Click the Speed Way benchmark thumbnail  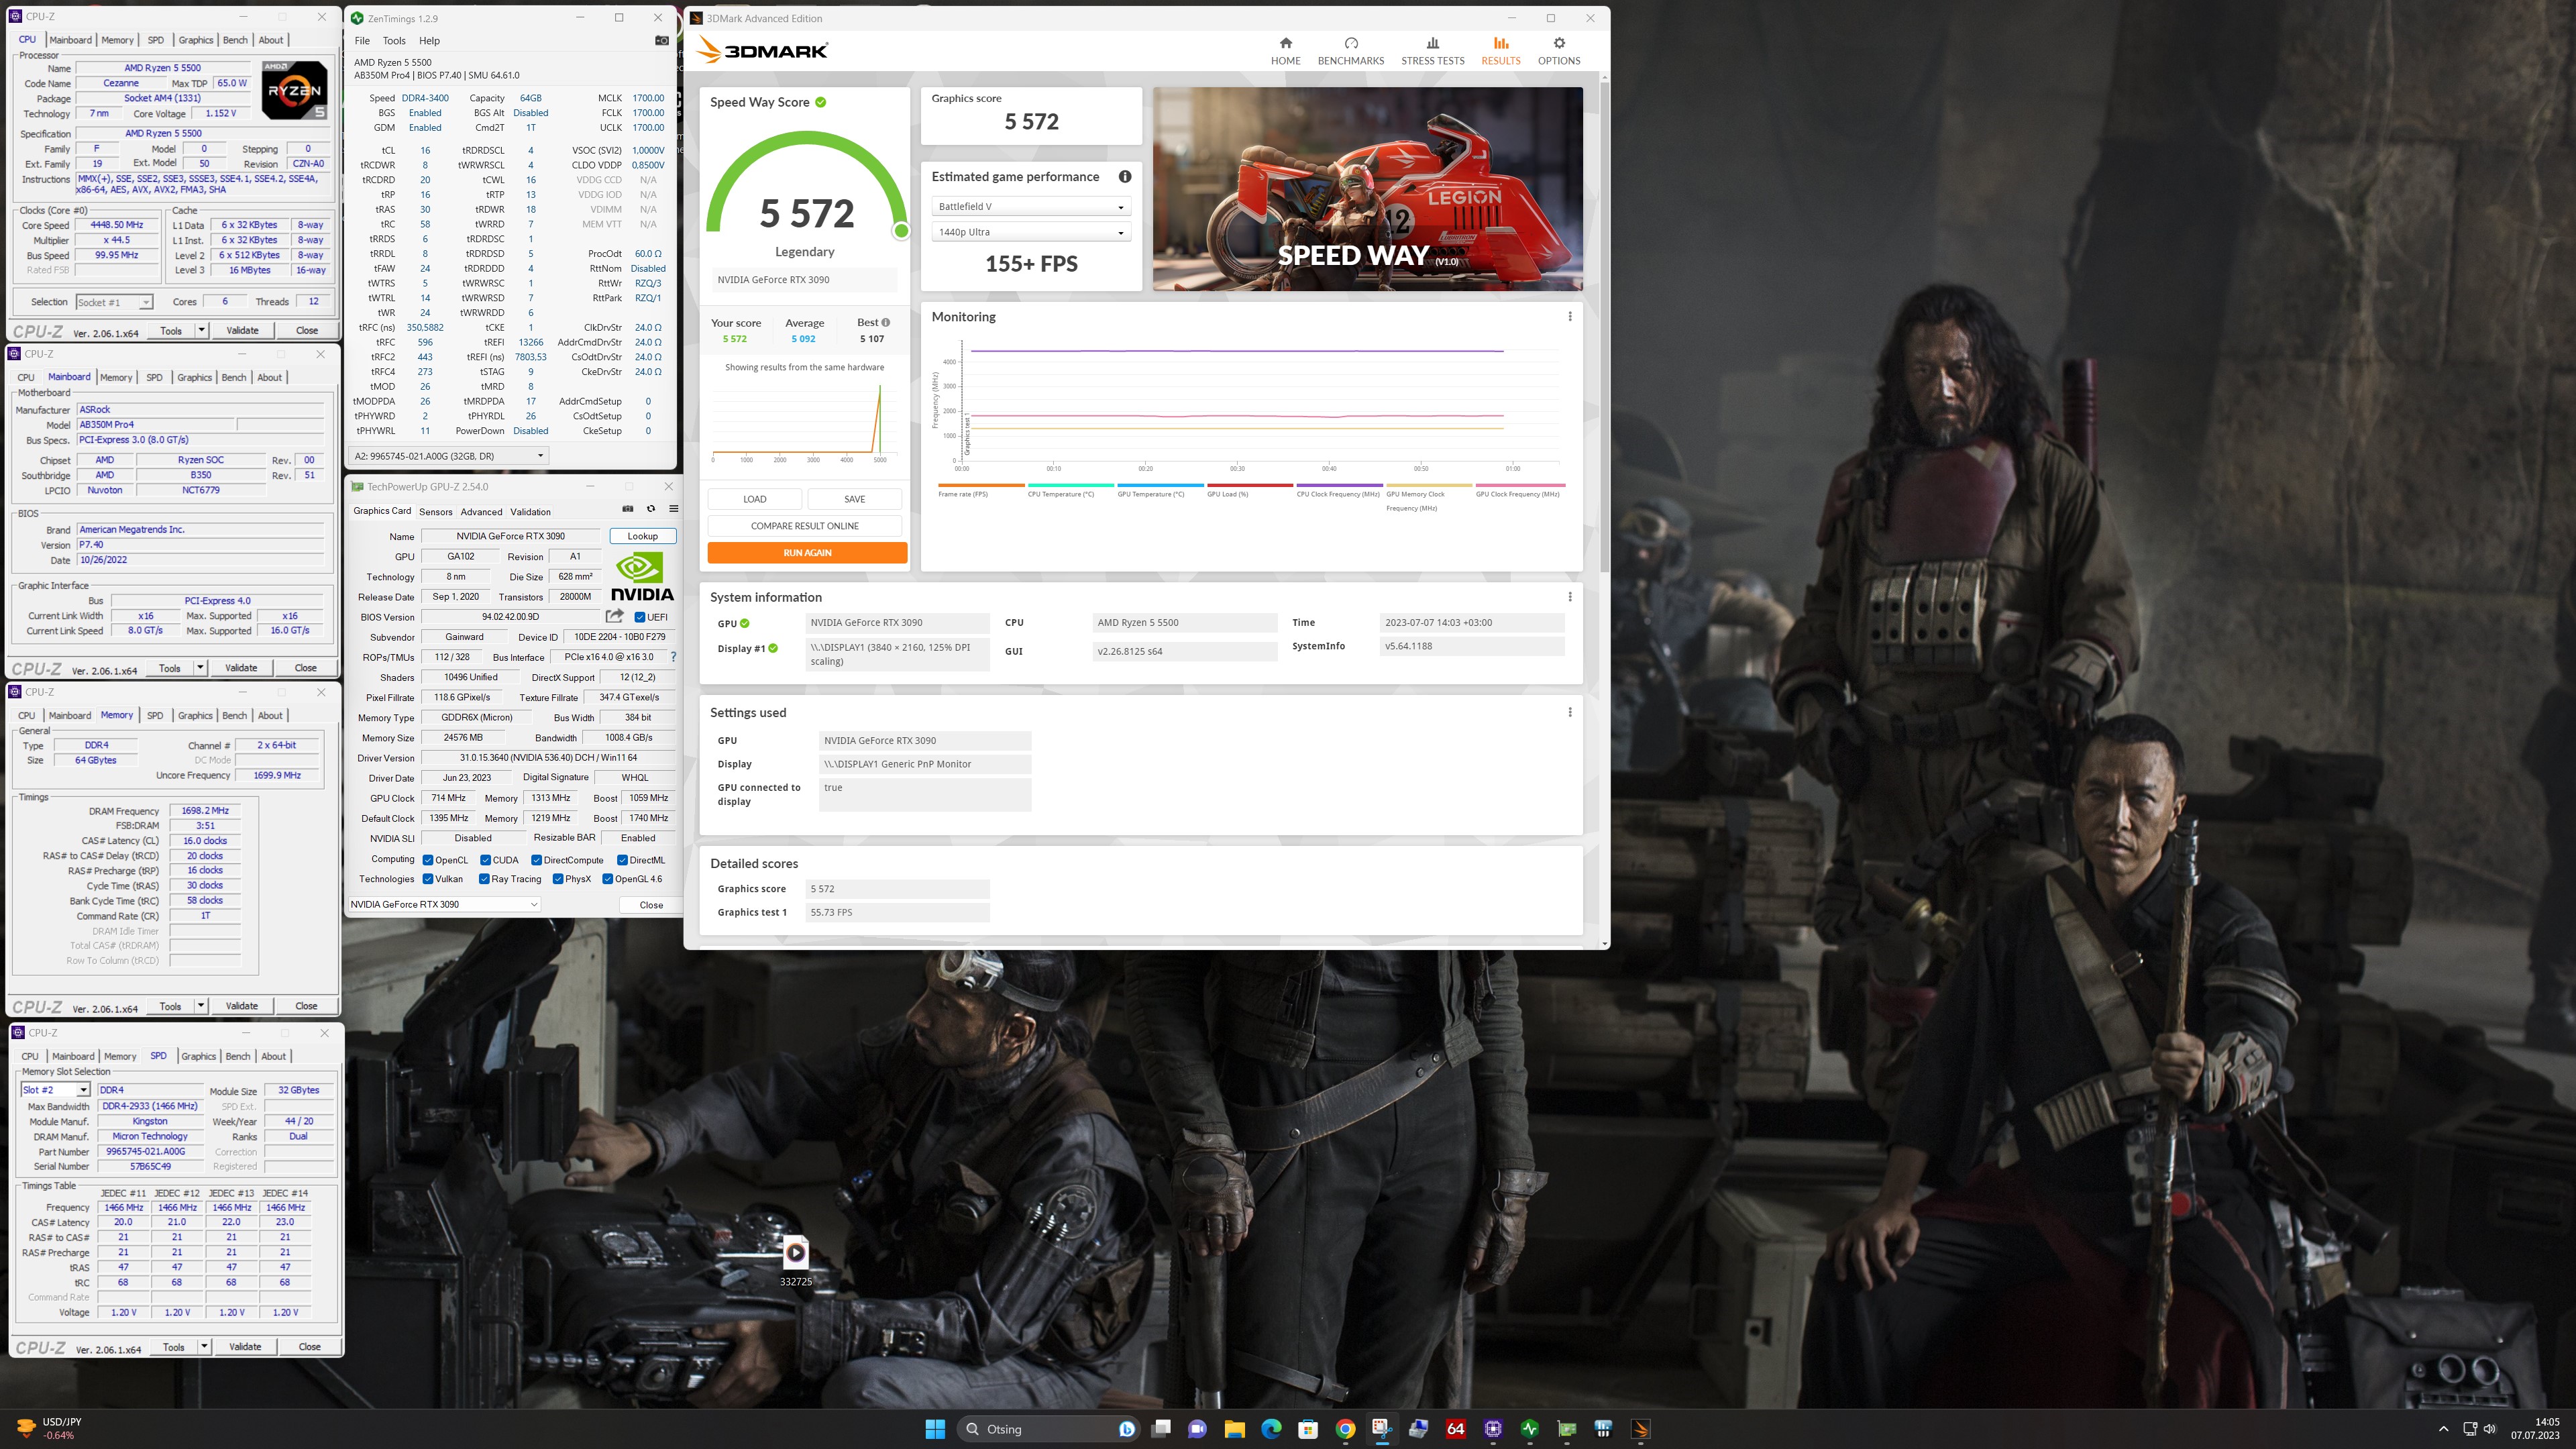pos(1367,189)
